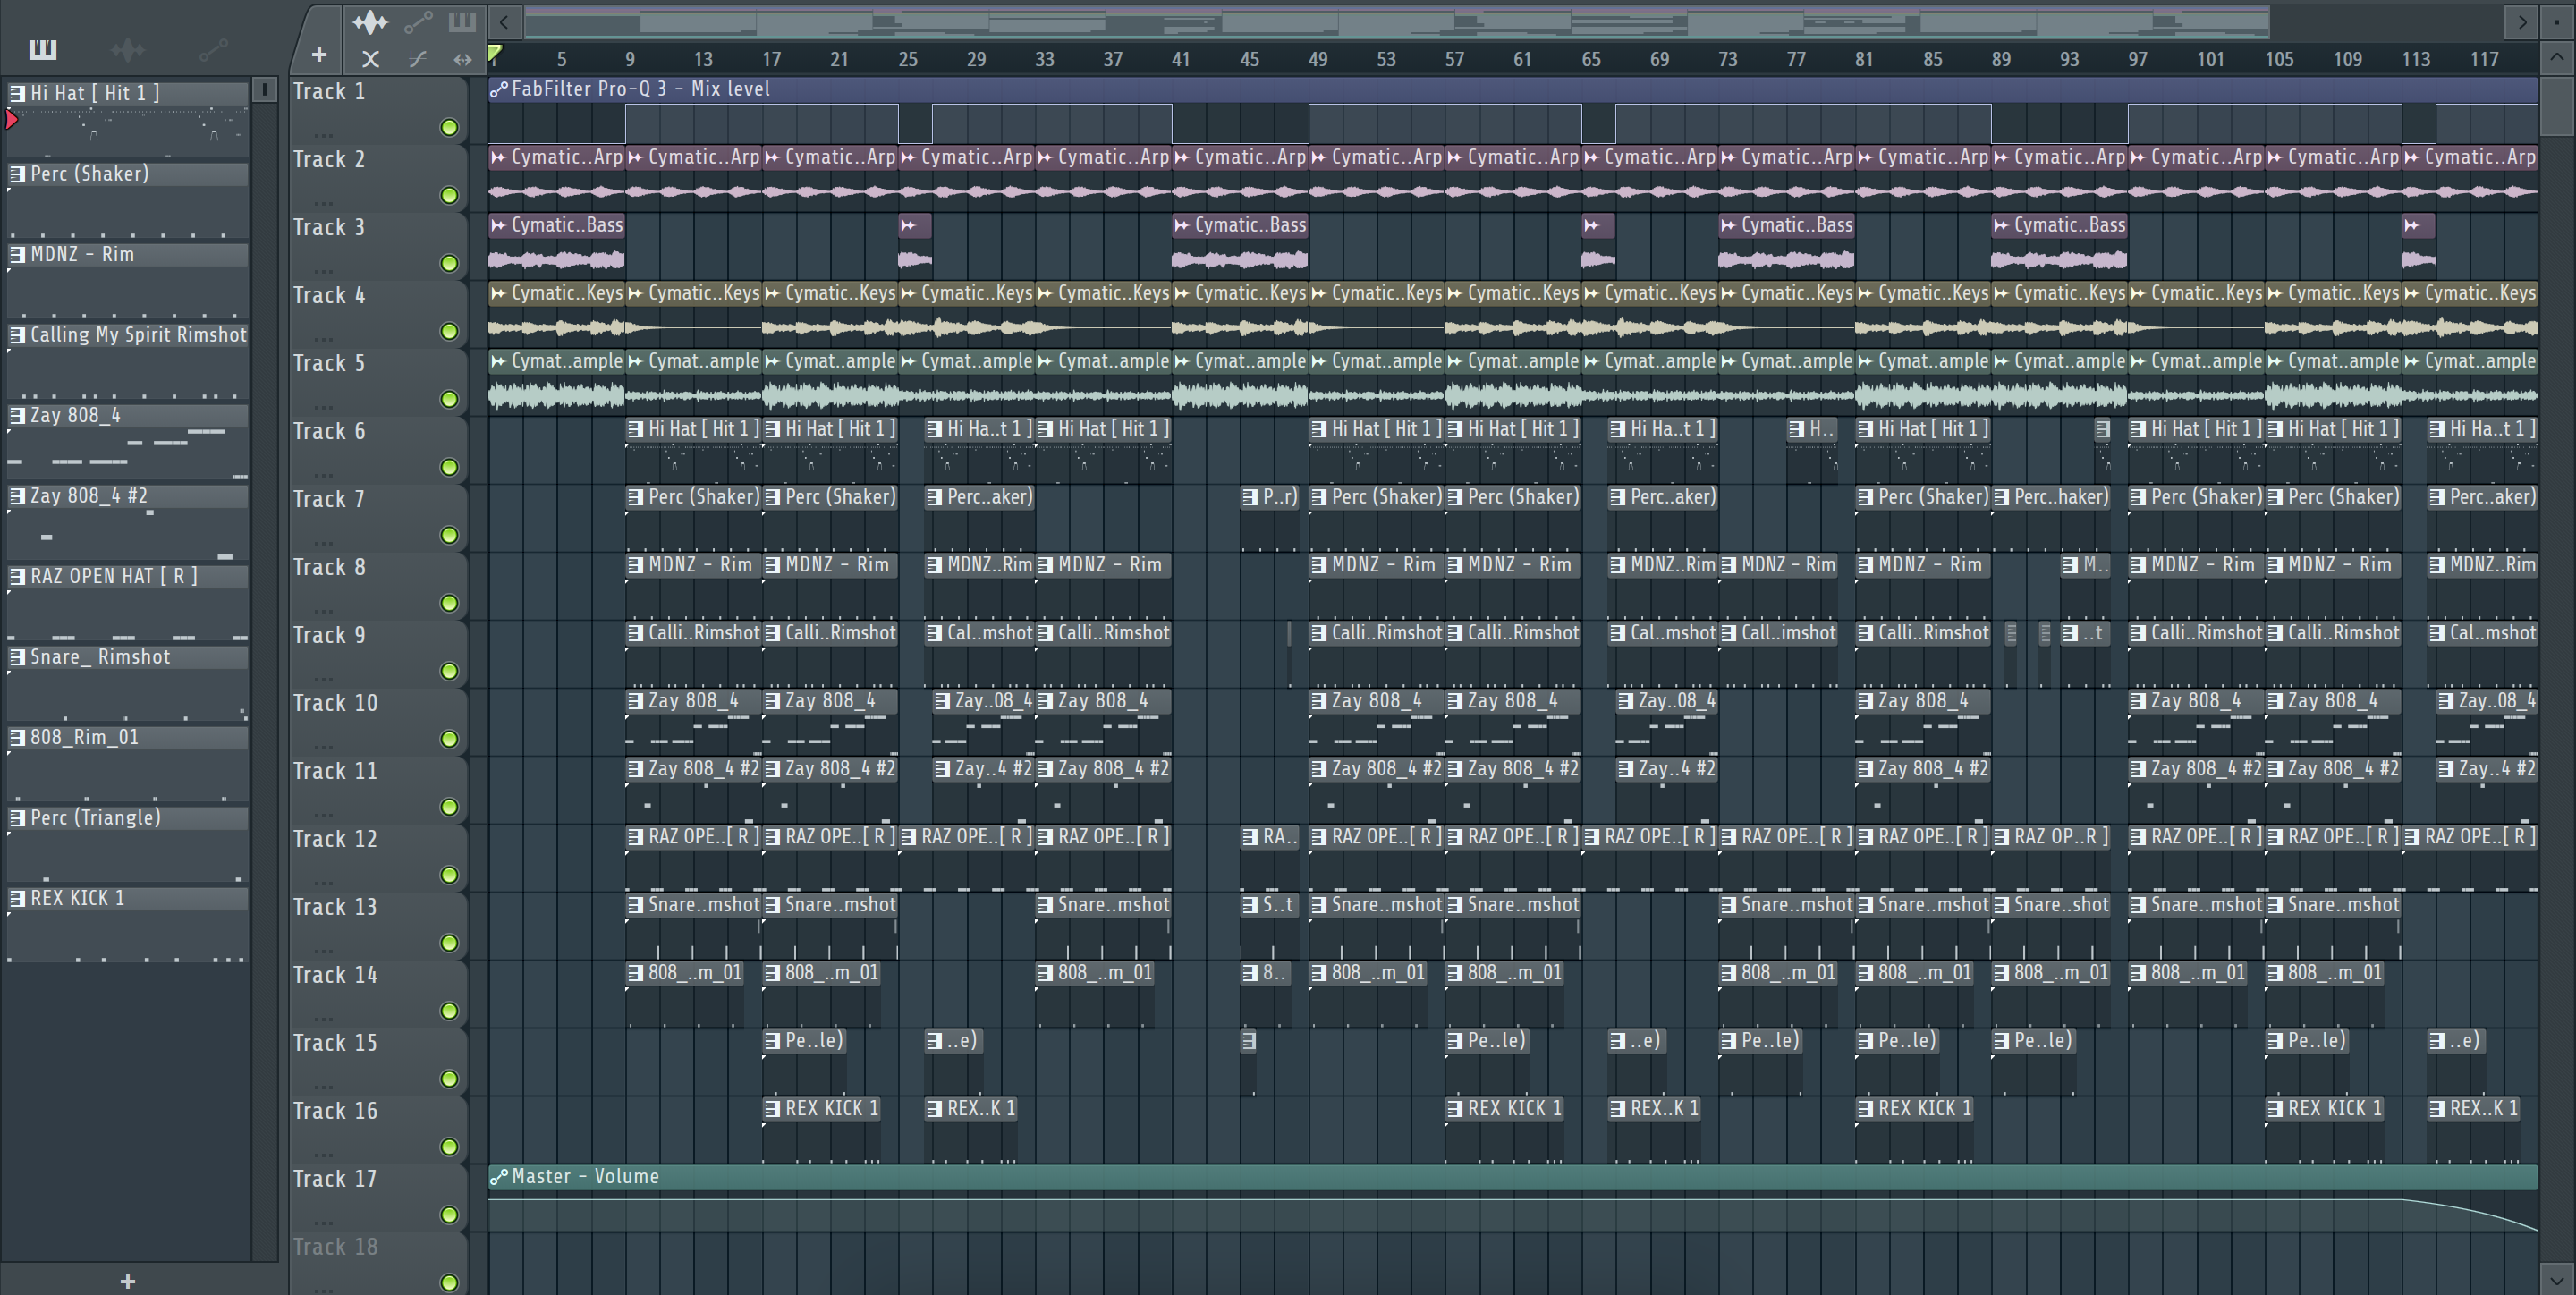
Task: Mute Track 17 with its green LED
Action: point(449,1215)
